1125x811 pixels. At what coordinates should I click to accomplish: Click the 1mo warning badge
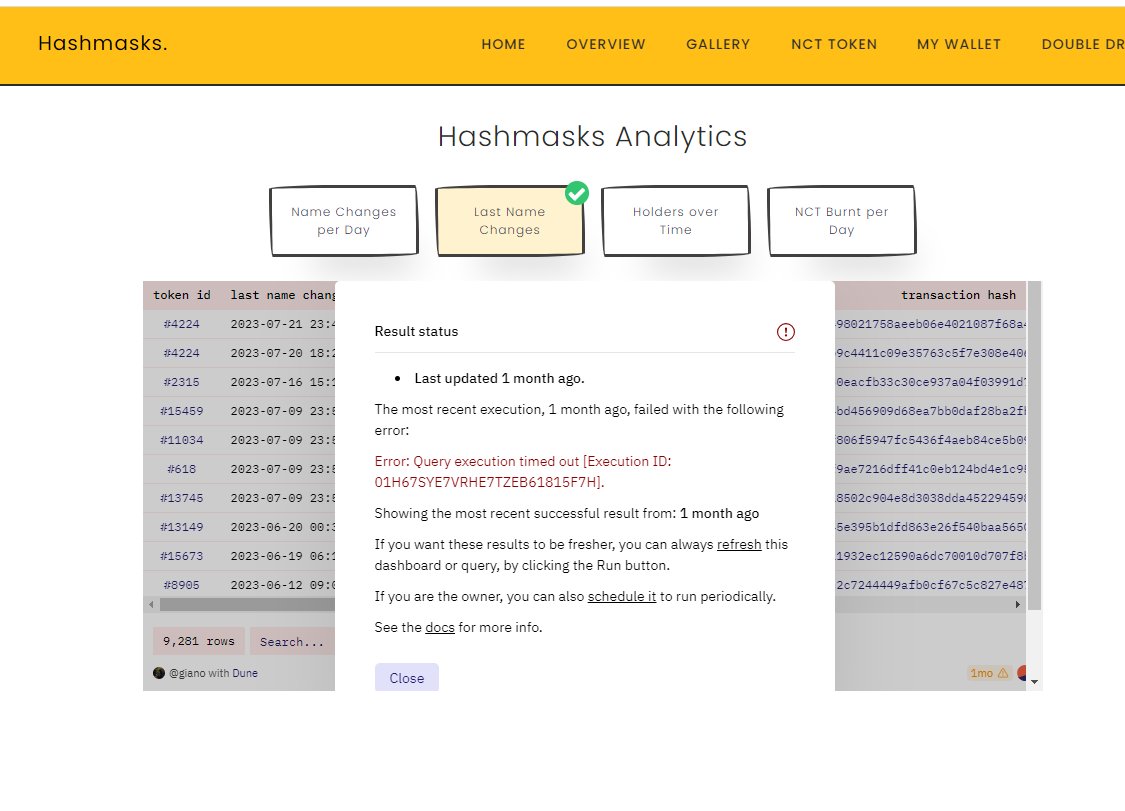coord(989,673)
